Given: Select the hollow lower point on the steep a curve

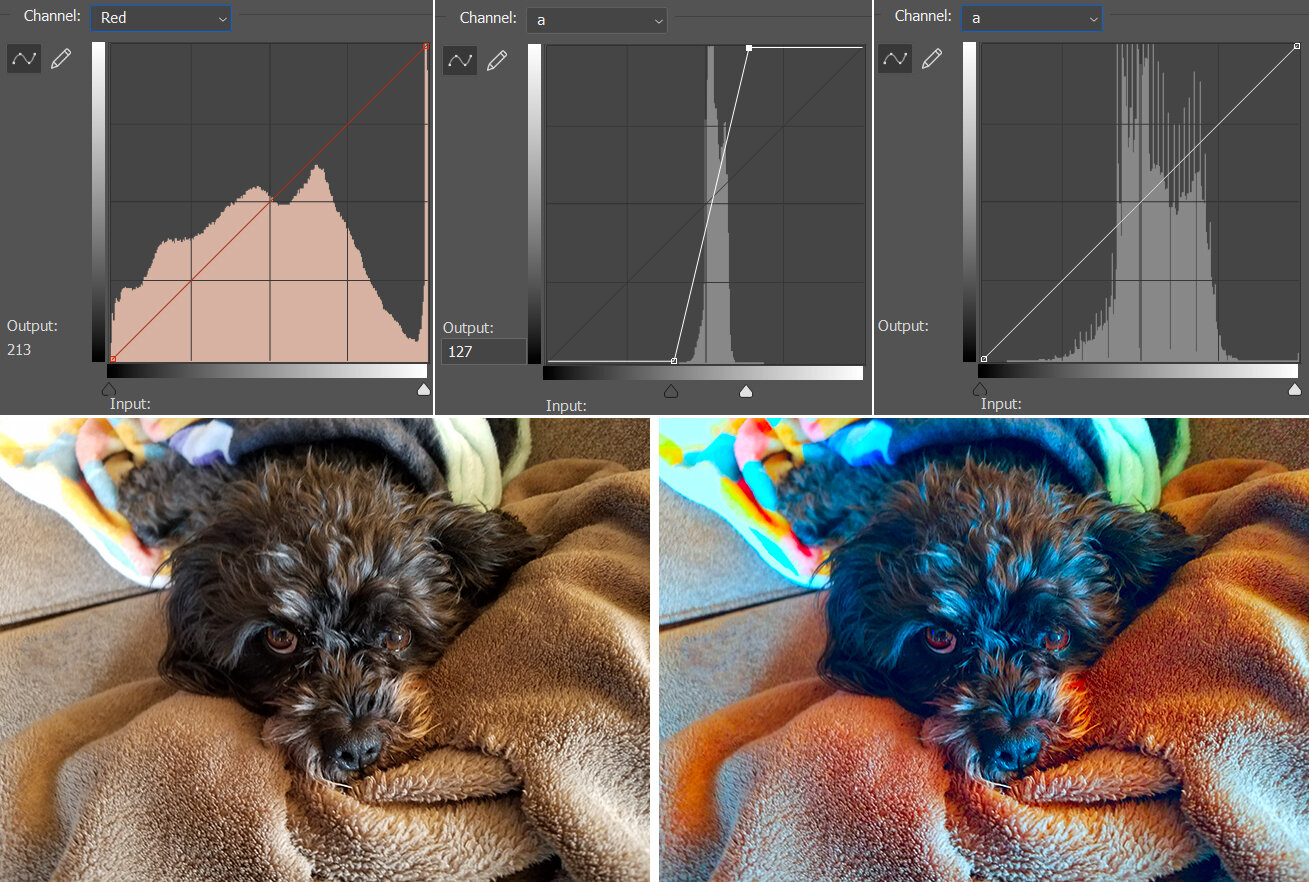Looking at the screenshot, I should pyautogui.click(x=674, y=360).
